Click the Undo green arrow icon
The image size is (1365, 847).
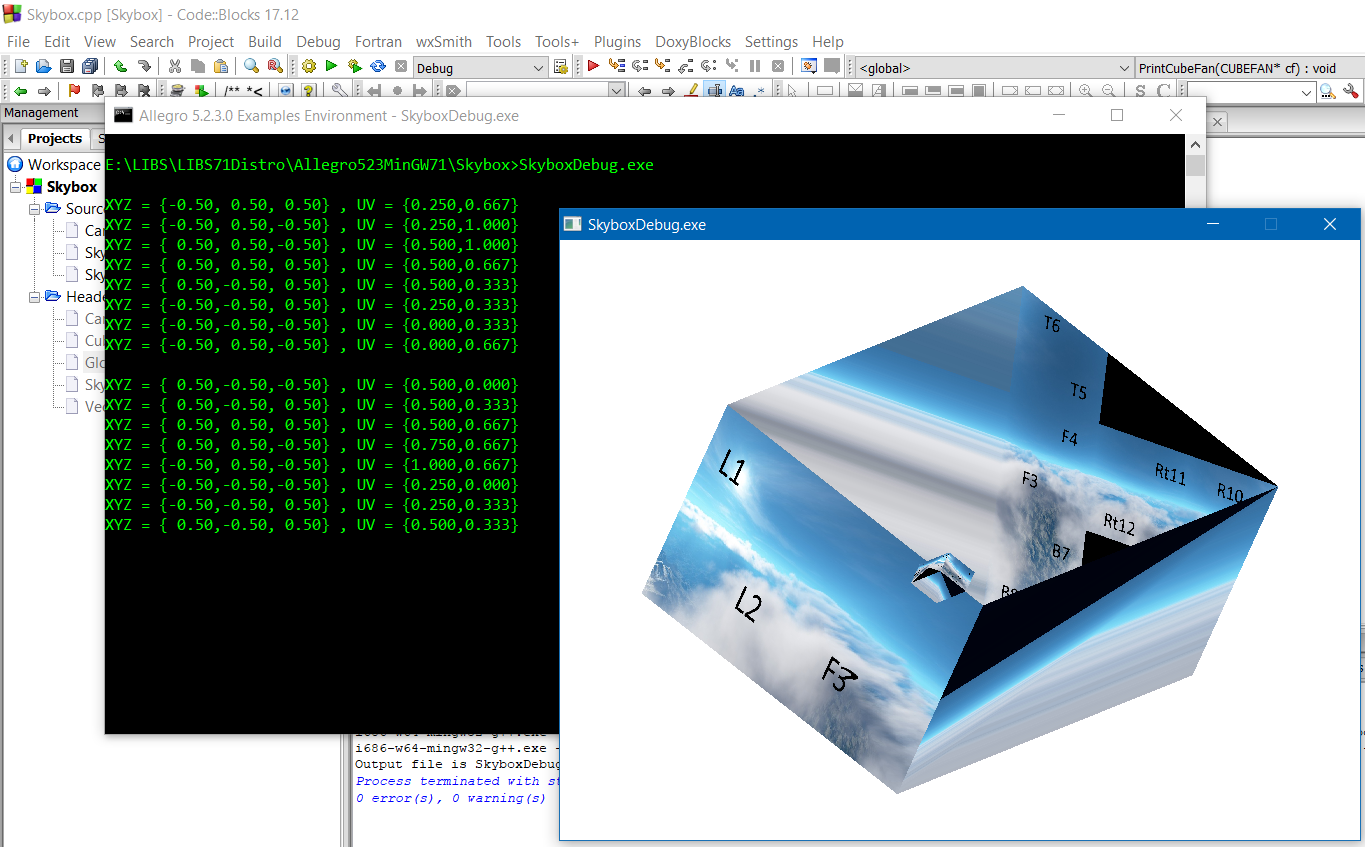coord(120,67)
